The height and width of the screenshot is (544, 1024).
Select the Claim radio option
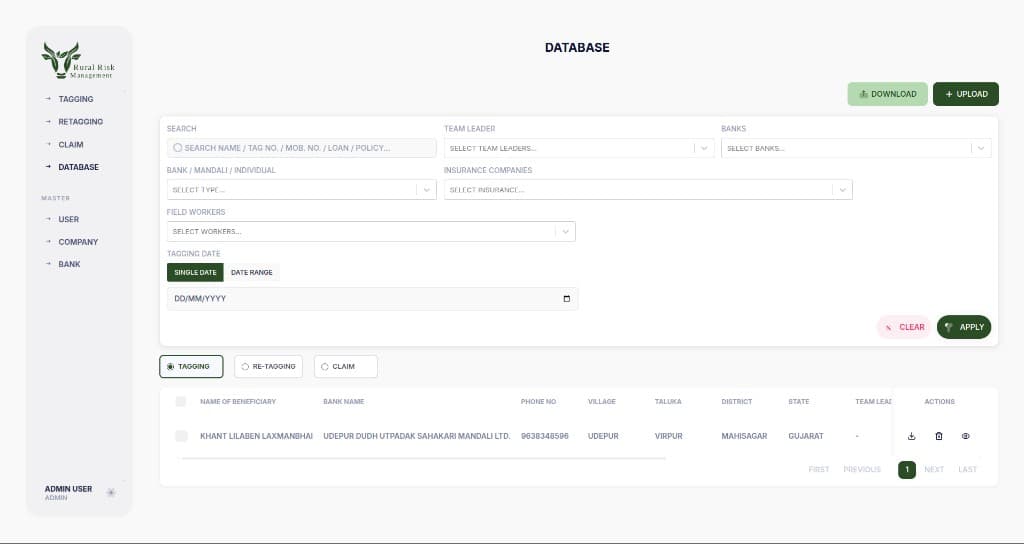tap(345, 366)
